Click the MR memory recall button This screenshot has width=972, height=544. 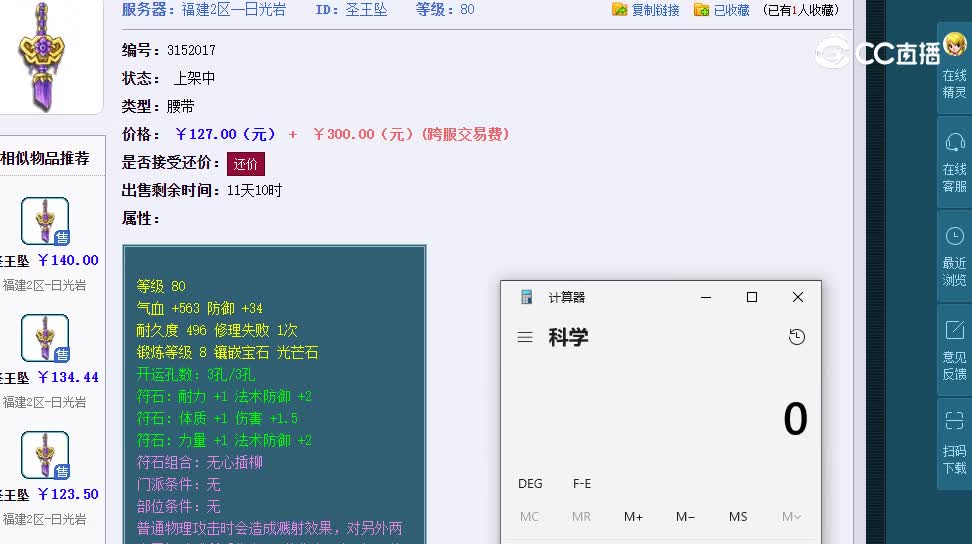coord(581,517)
